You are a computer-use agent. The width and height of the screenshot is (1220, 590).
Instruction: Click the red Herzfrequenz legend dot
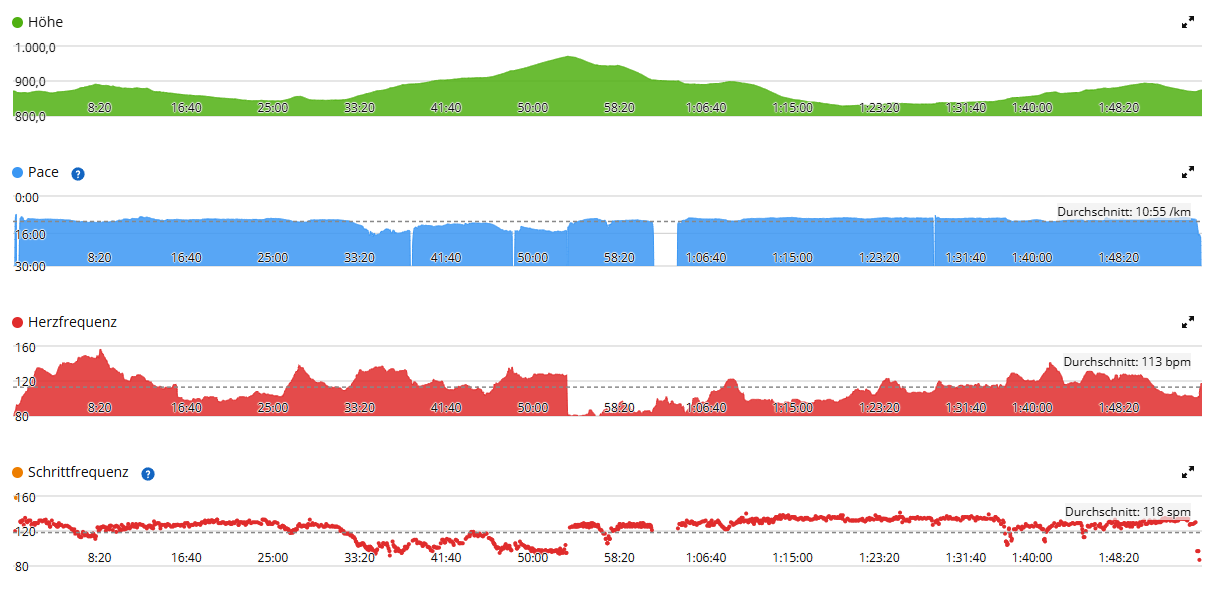[x=17, y=322]
